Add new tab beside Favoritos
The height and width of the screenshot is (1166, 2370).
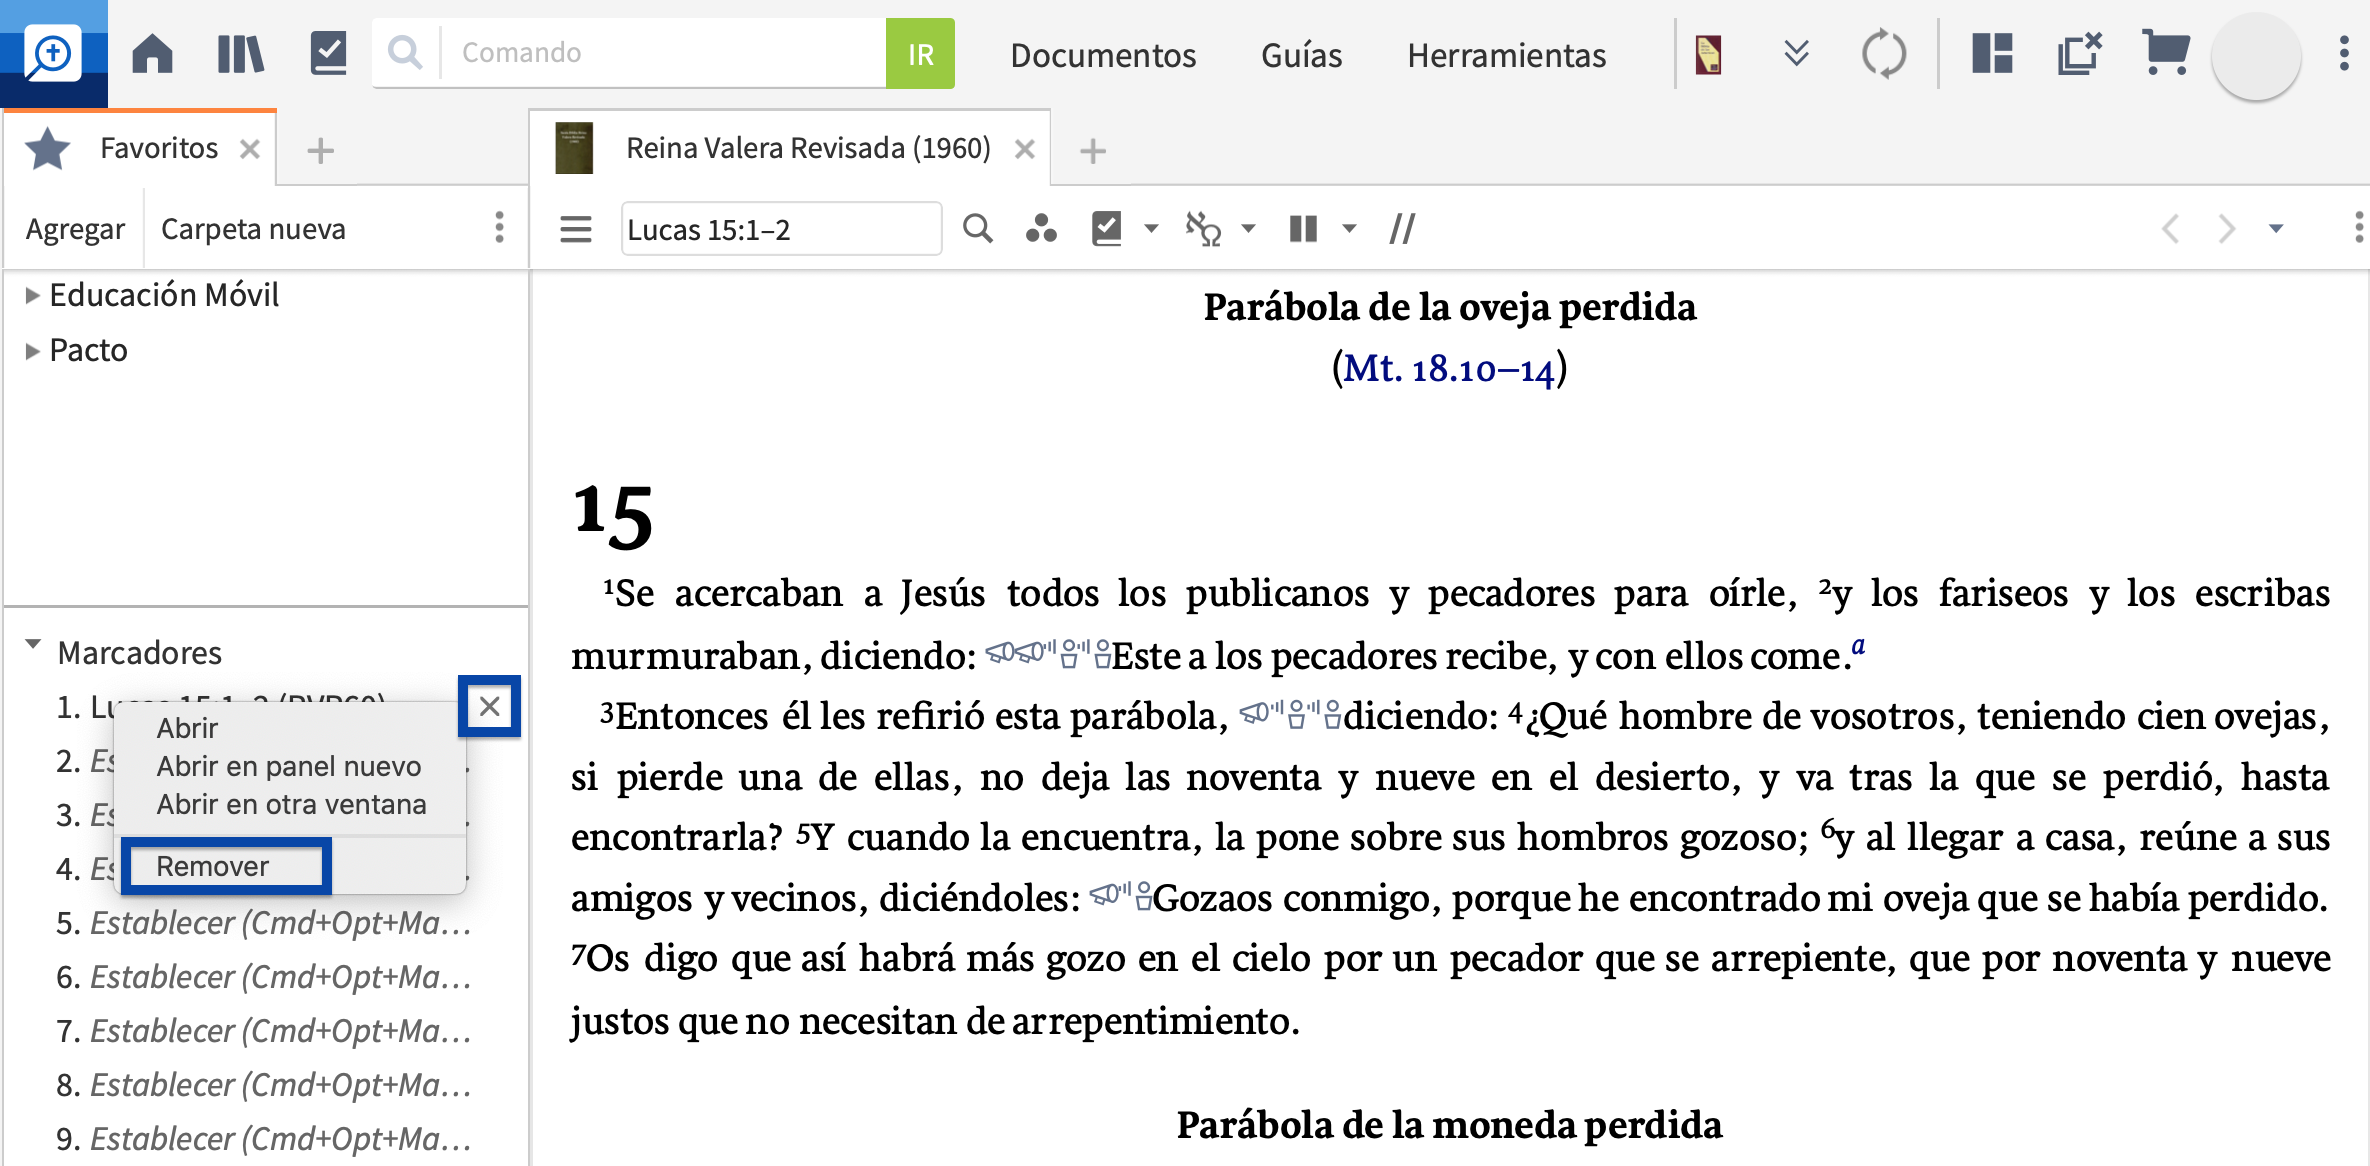320,151
